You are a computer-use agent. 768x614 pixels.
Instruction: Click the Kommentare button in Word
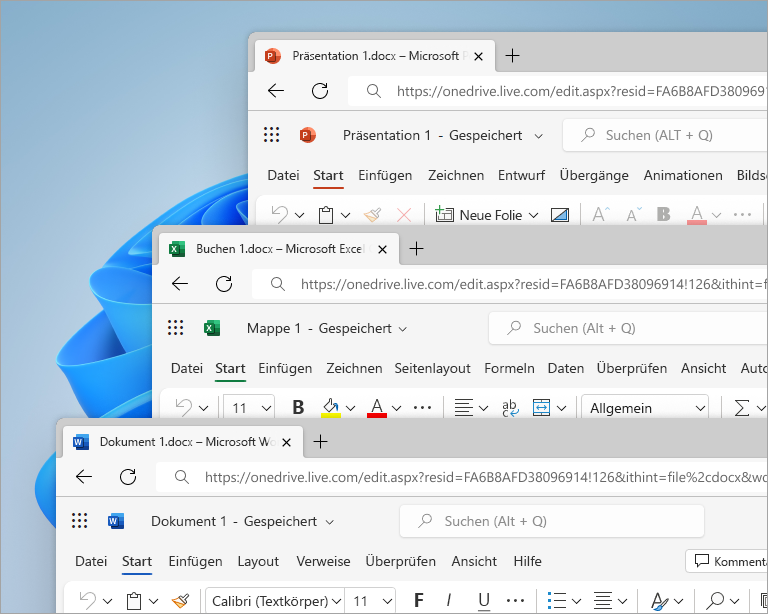727,561
